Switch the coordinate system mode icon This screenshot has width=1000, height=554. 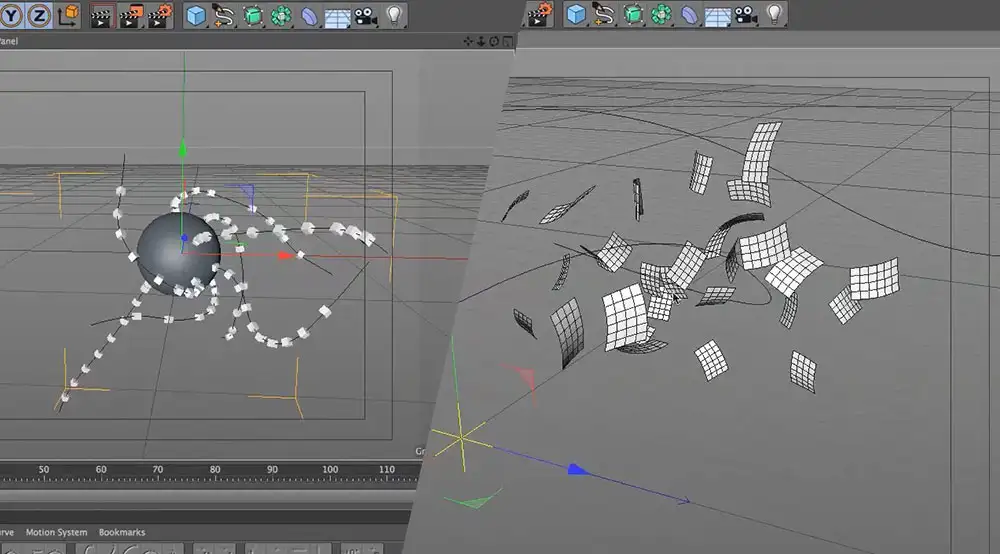[x=68, y=15]
